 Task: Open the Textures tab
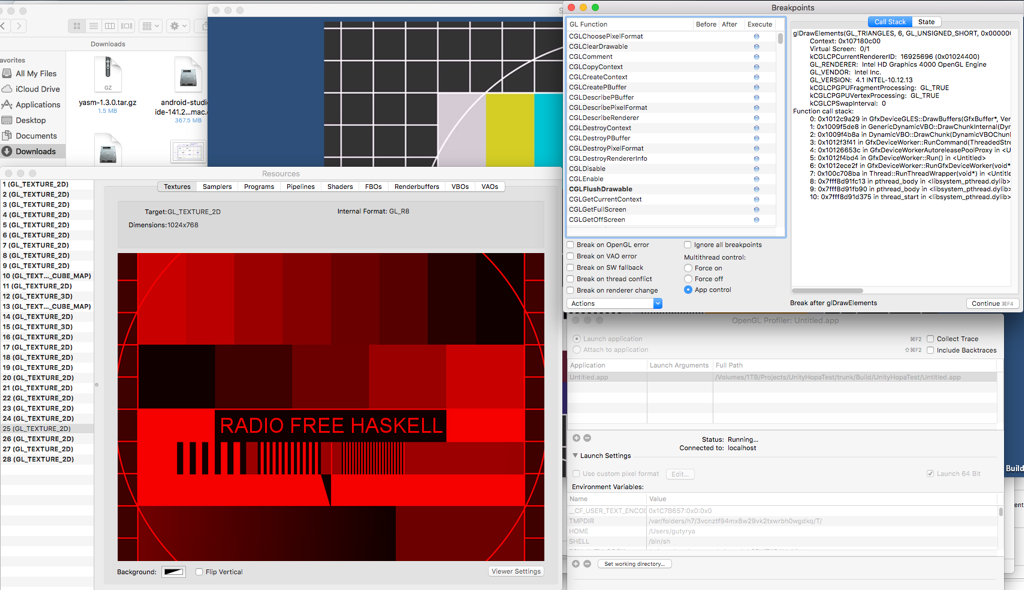[x=177, y=187]
